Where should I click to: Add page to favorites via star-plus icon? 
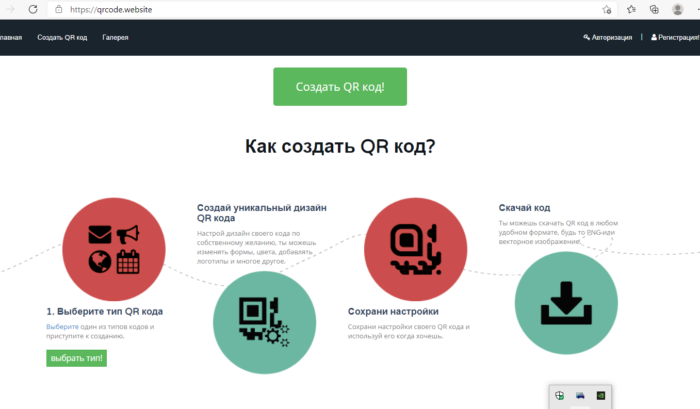pos(607,9)
